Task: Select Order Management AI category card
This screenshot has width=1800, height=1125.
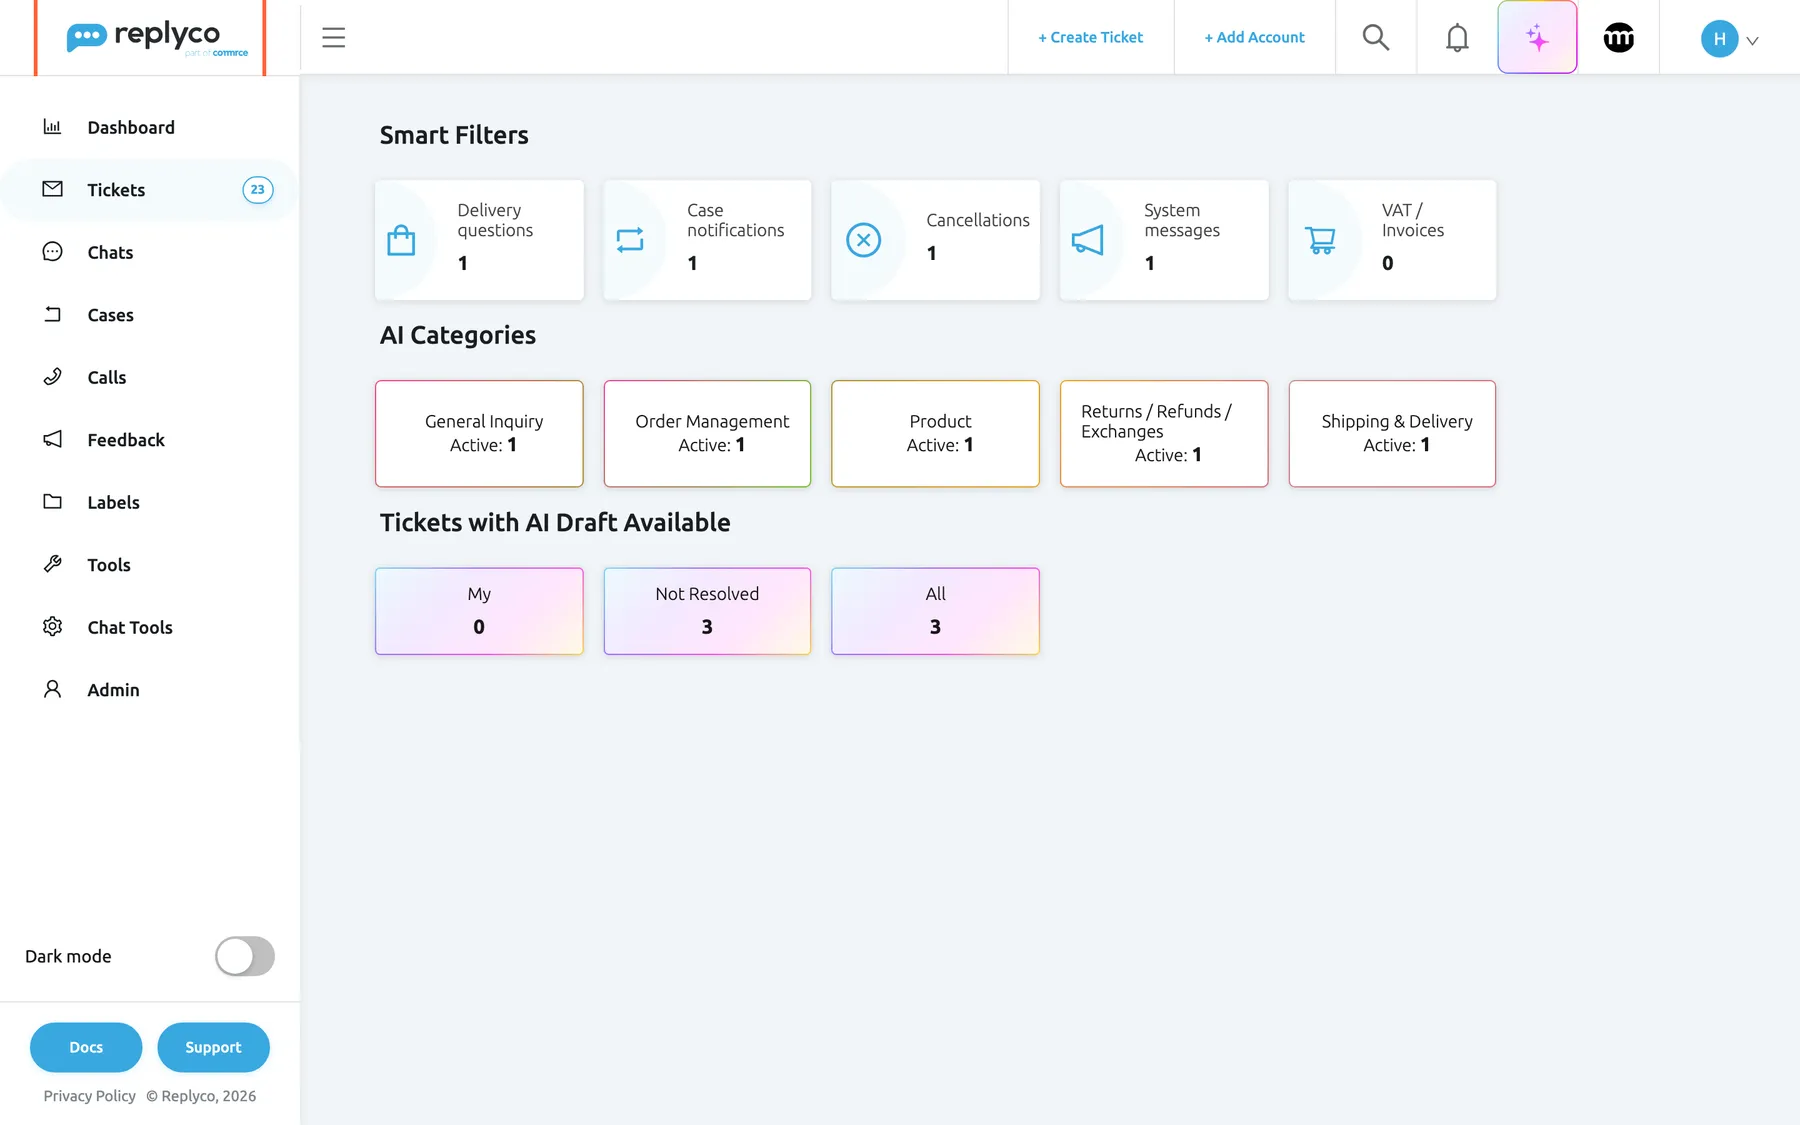Action: coord(707,434)
